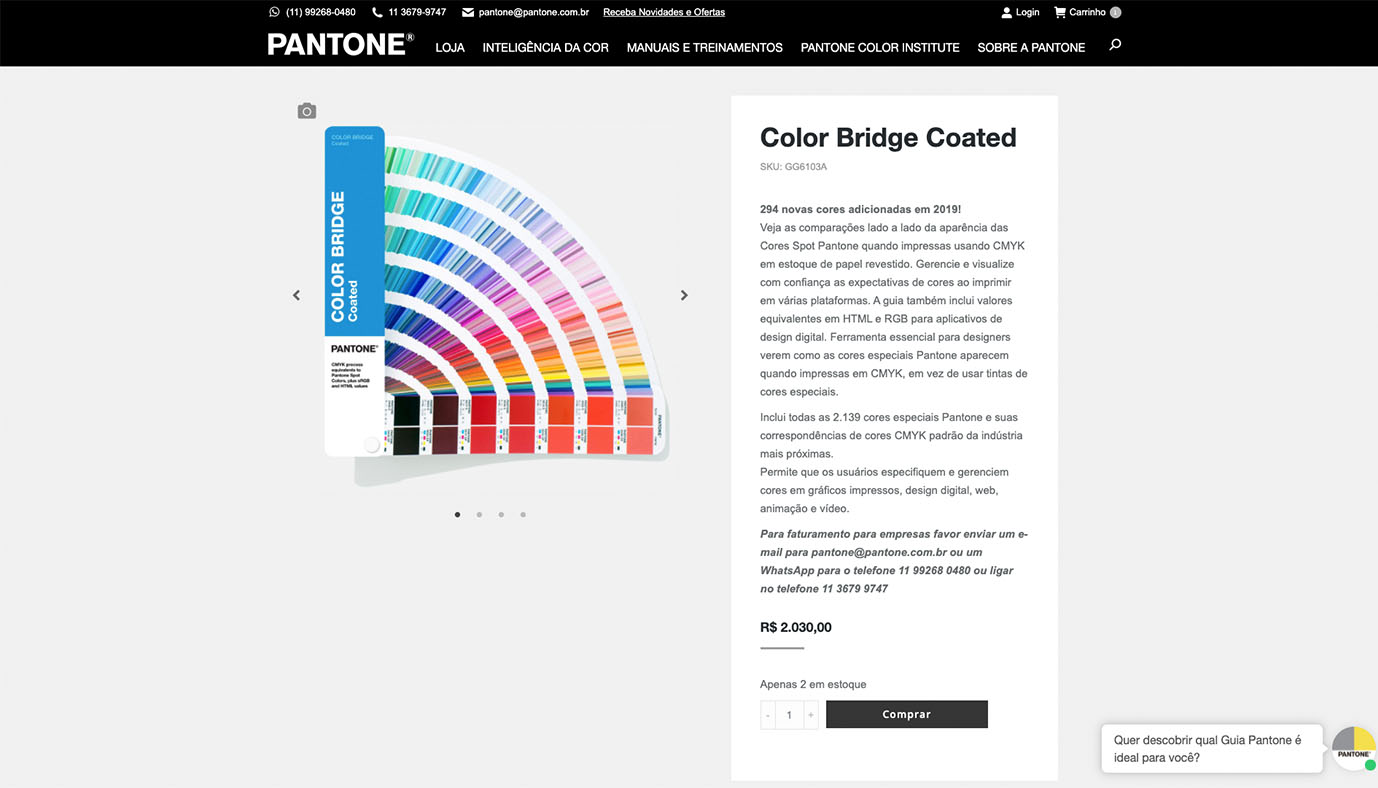This screenshot has width=1378, height=788.
Task: Click the envelope email icon
Action: pos(468,12)
